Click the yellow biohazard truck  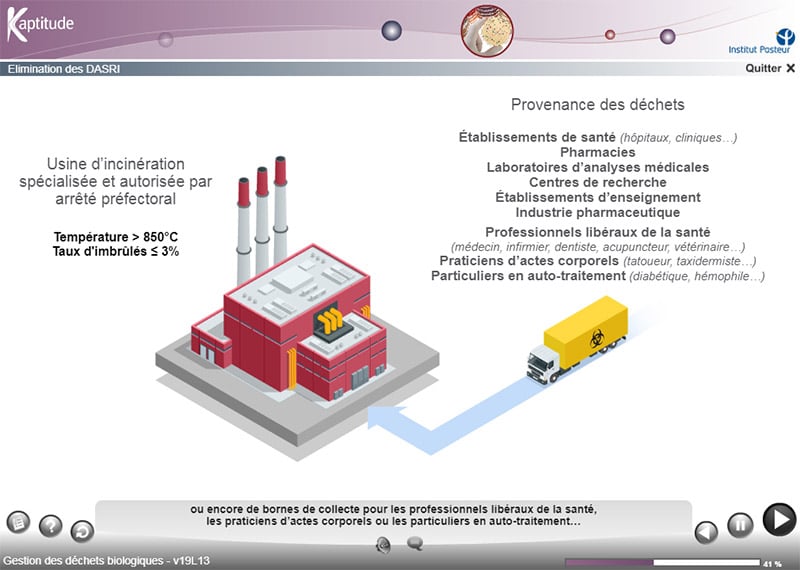[x=577, y=341]
